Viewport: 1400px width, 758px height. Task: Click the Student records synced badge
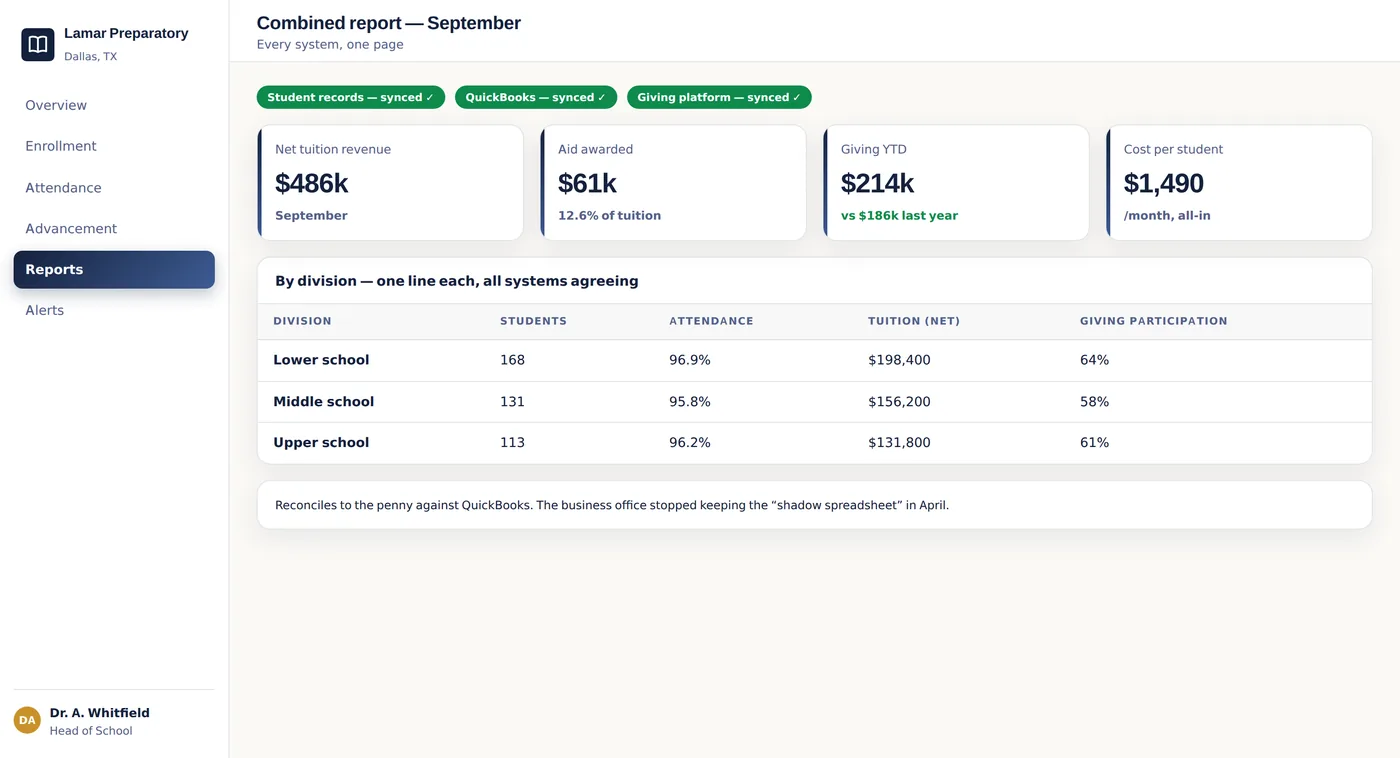[x=351, y=97]
